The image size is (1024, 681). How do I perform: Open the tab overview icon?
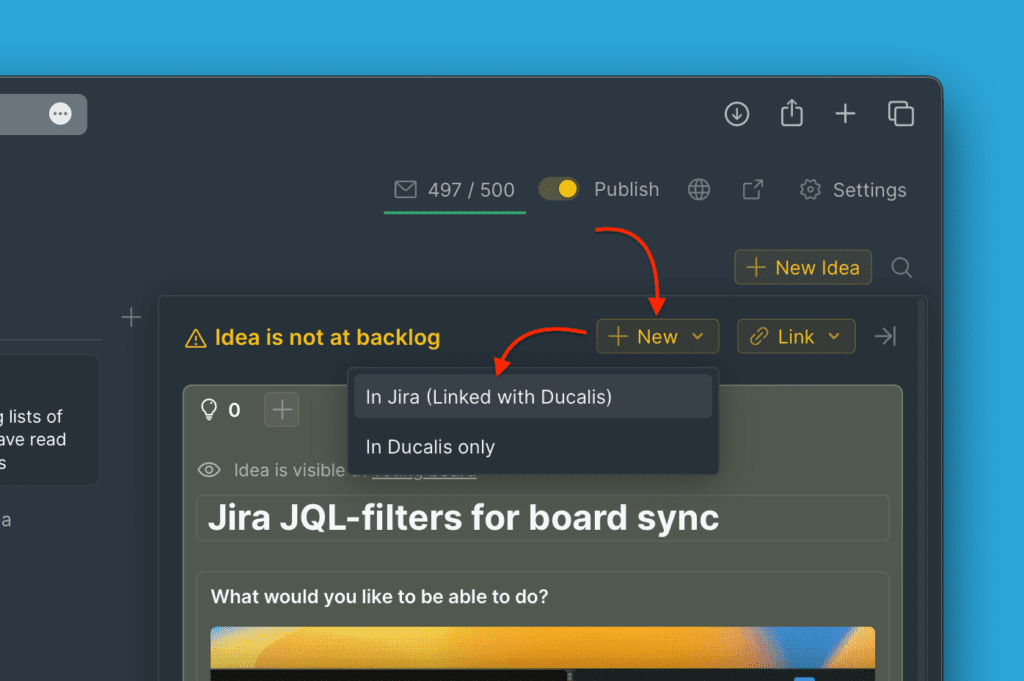(900, 114)
